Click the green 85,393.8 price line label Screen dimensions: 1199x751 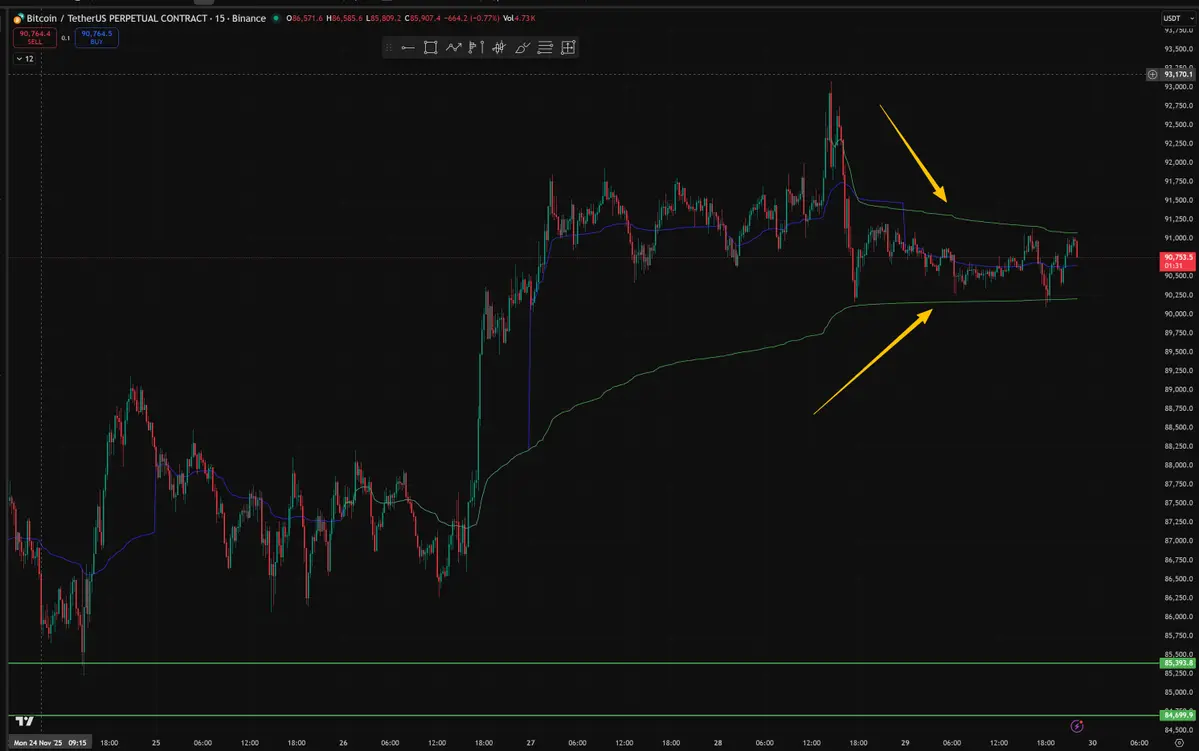1178,663
